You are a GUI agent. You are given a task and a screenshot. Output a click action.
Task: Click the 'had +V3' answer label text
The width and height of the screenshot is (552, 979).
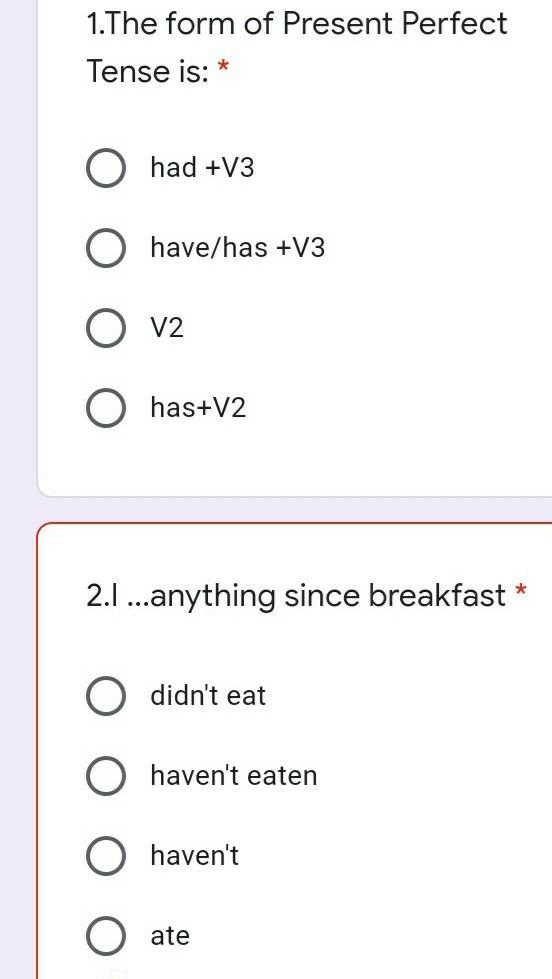(202, 168)
